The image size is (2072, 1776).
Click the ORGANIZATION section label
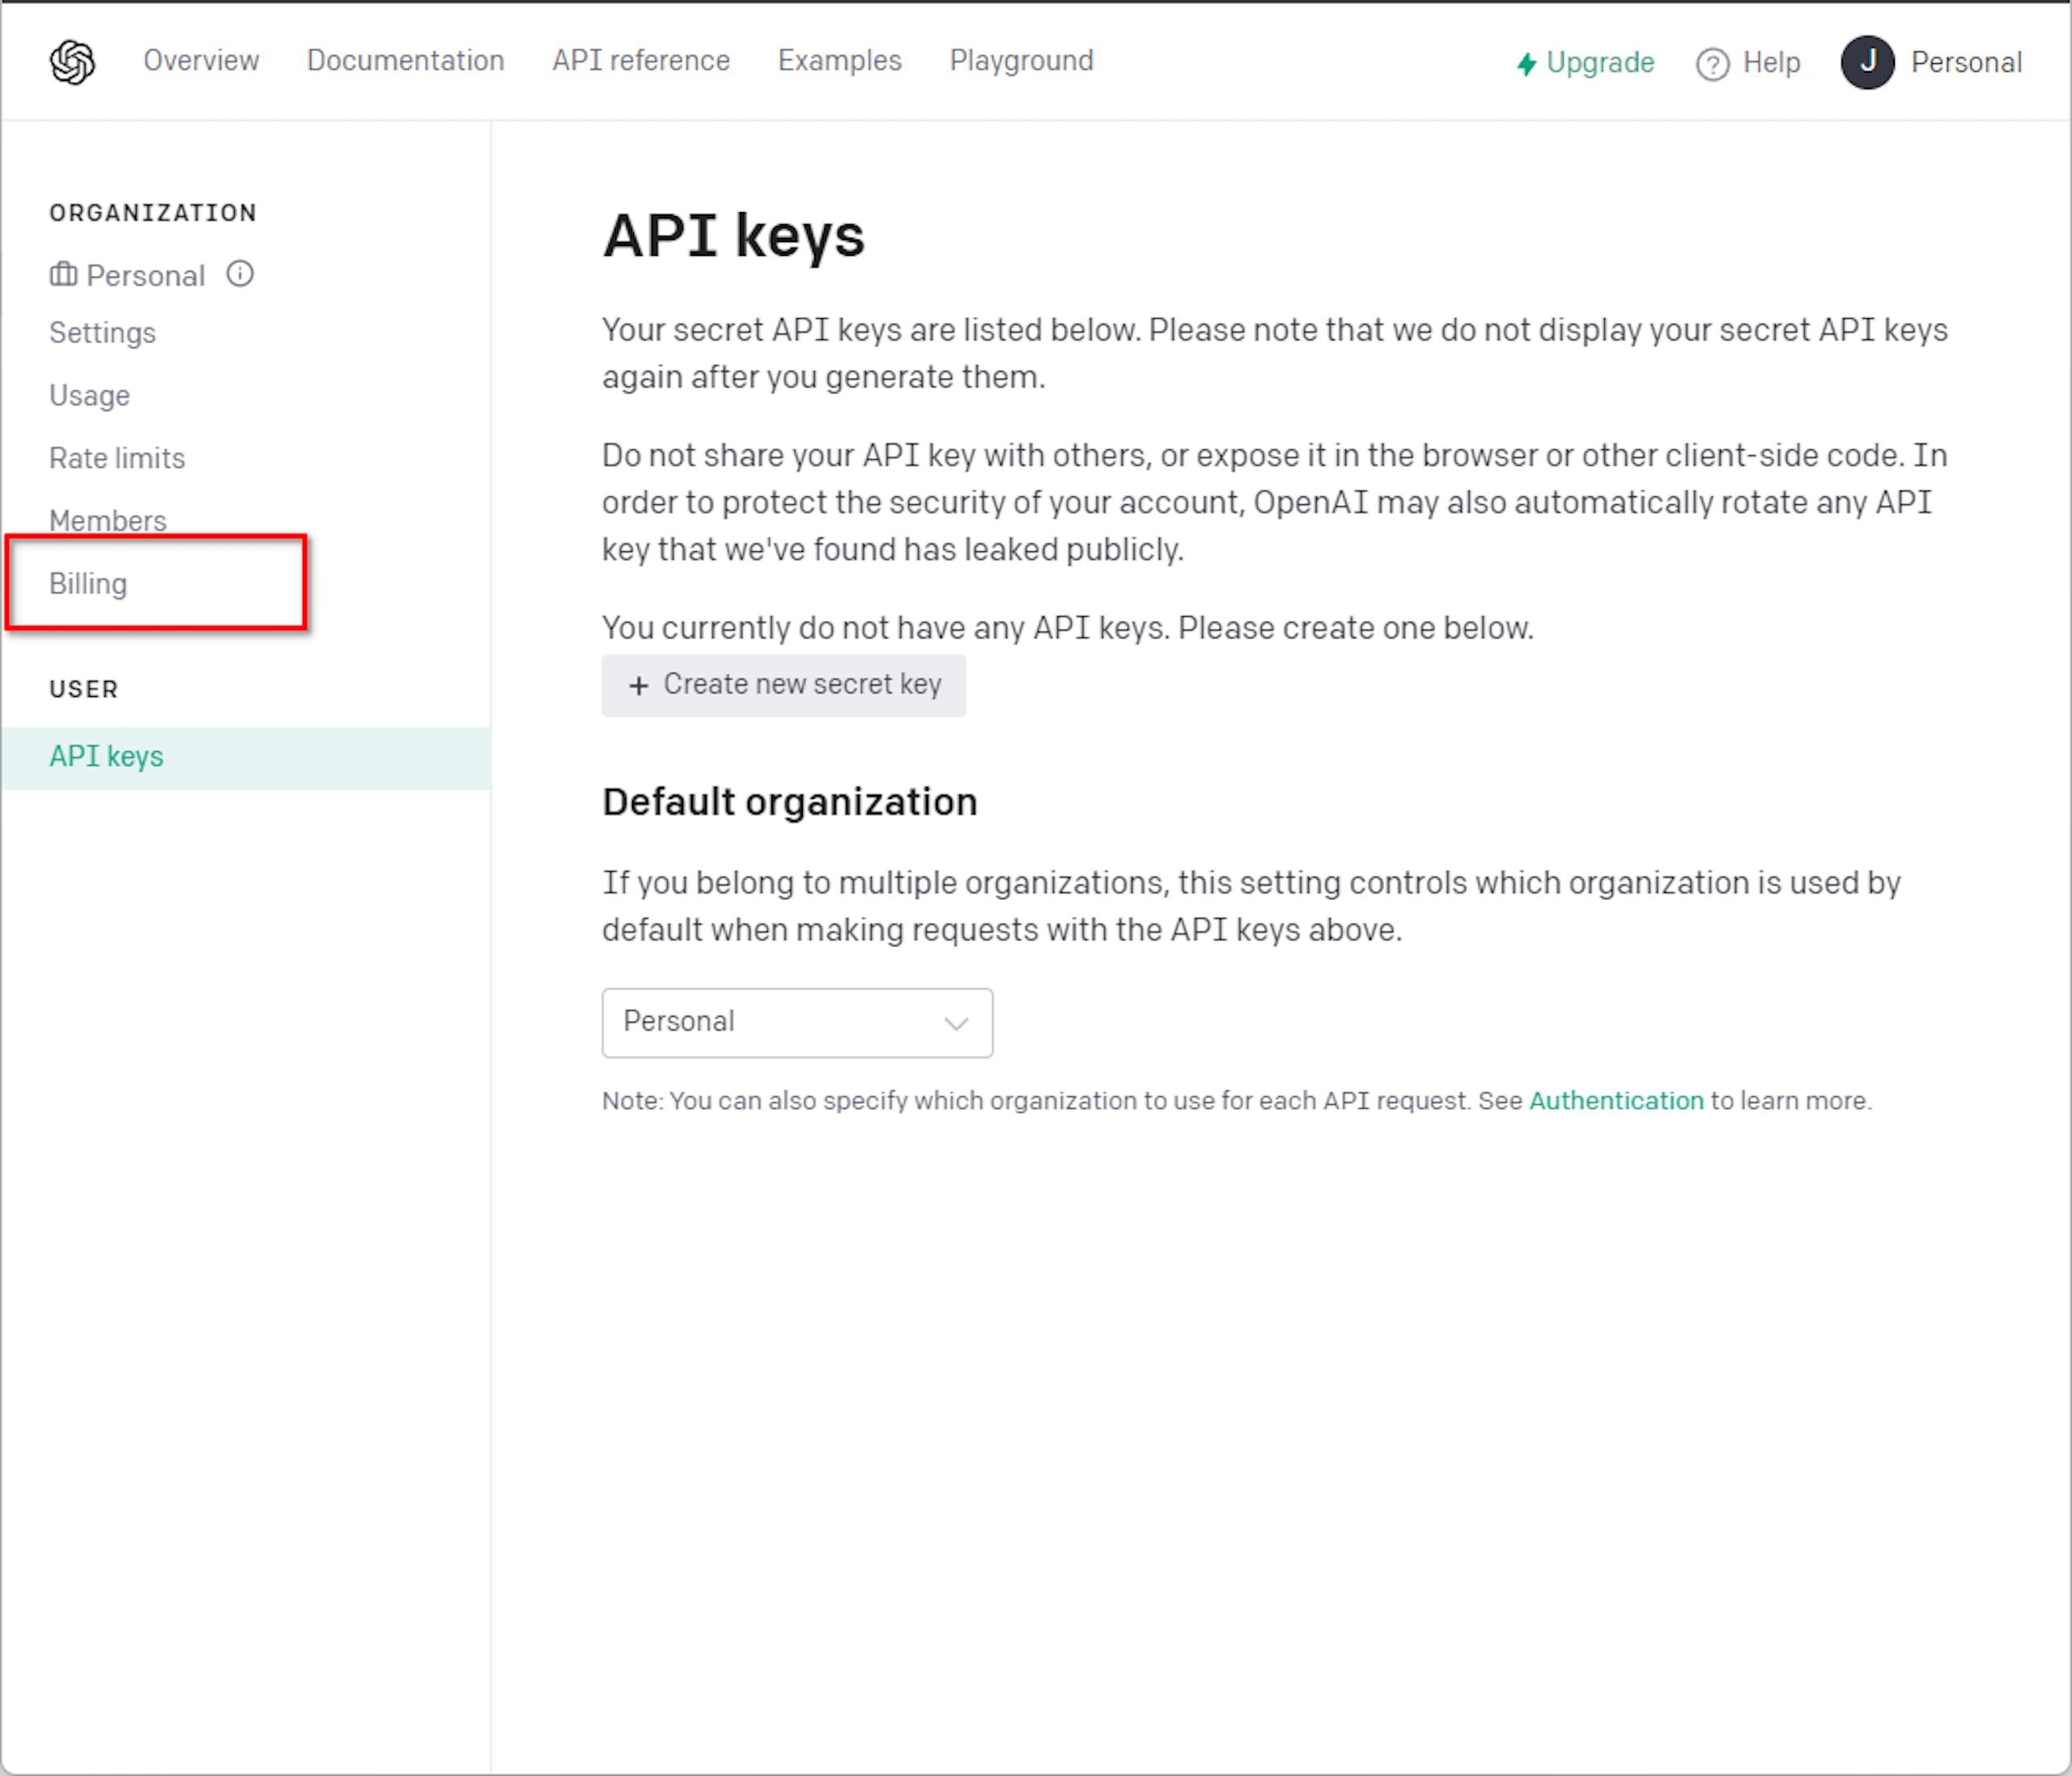pyautogui.click(x=153, y=213)
